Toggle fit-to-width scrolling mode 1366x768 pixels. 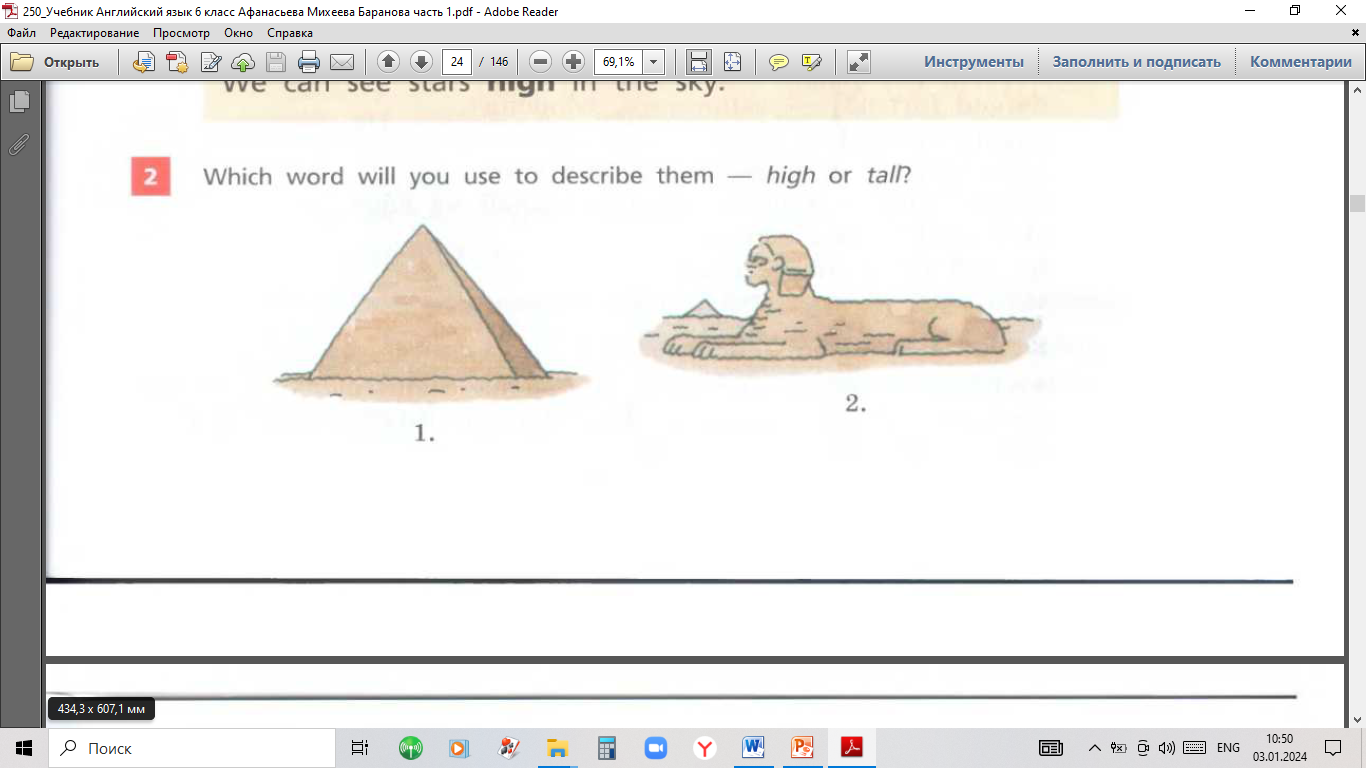(699, 62)
